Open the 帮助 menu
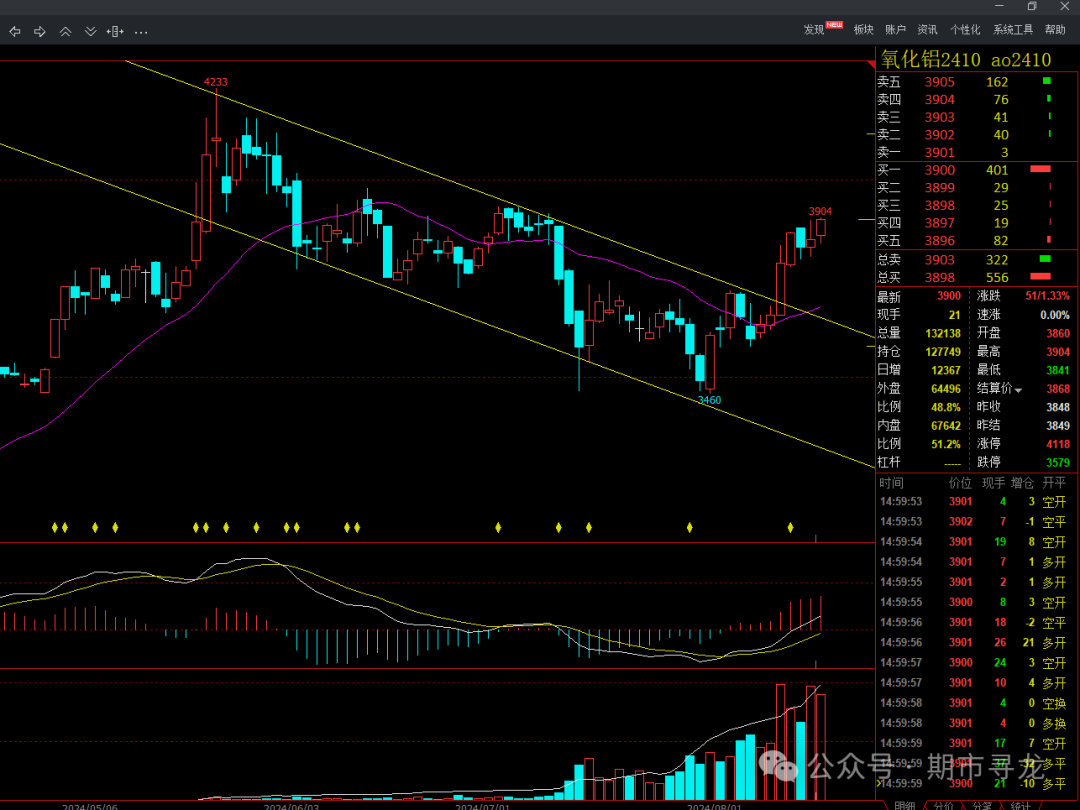The height and width of the screenshot is (810, 1080). [x=1055, y=30]
